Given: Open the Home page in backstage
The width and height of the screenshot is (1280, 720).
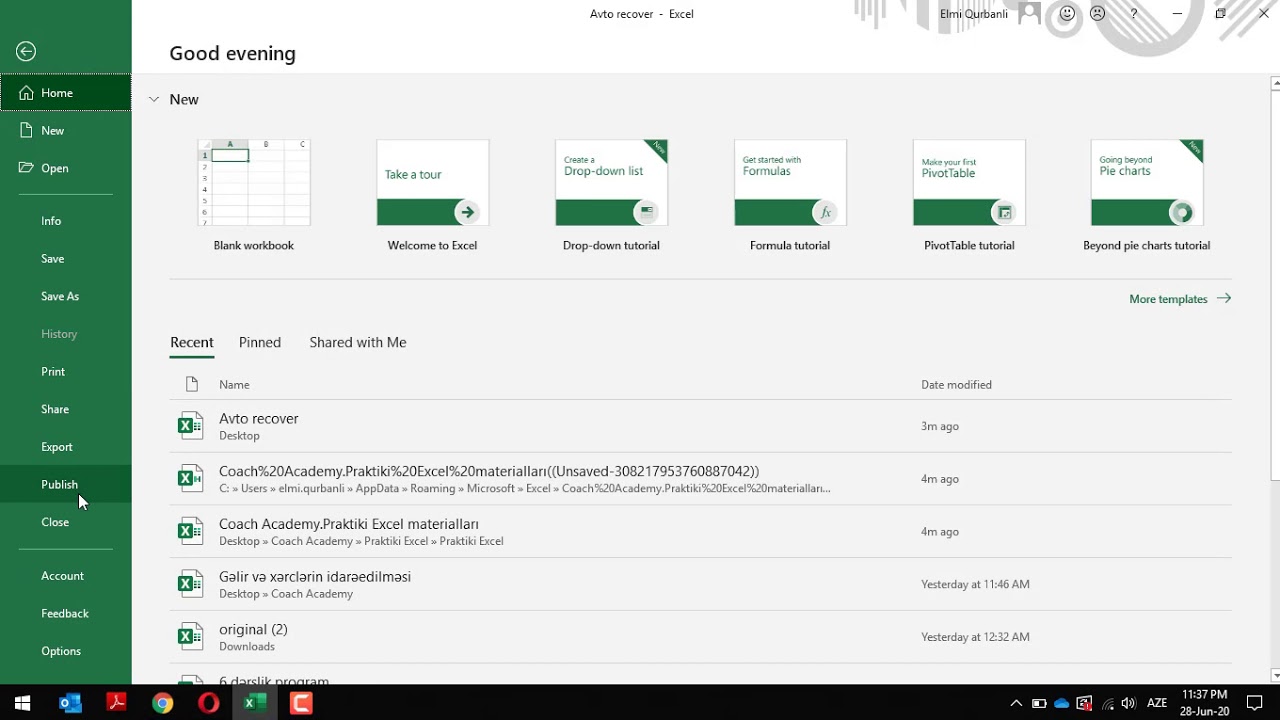Looking at the screenshot, I should click(65, 93).
